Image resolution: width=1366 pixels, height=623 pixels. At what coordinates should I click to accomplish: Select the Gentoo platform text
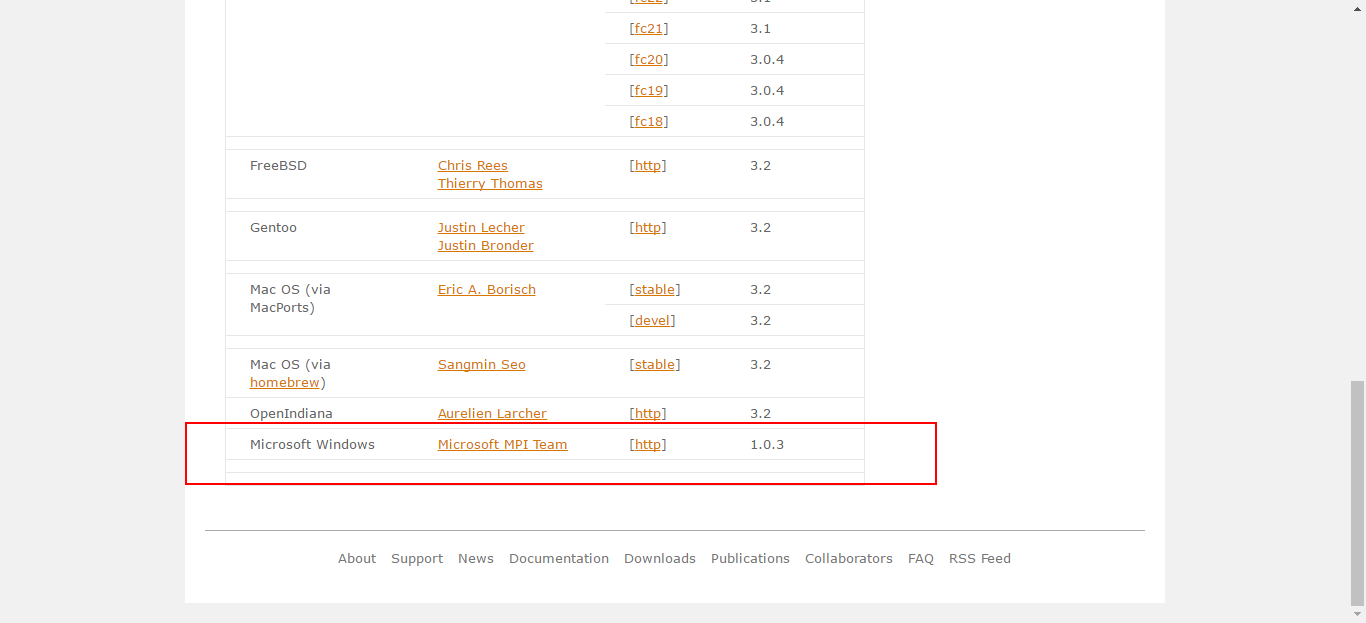click(x=273, y=227)
